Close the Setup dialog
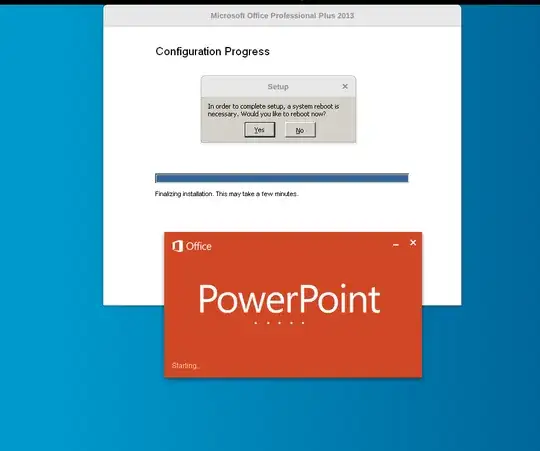Screen dimensions: 540x451 click(345, 86)
